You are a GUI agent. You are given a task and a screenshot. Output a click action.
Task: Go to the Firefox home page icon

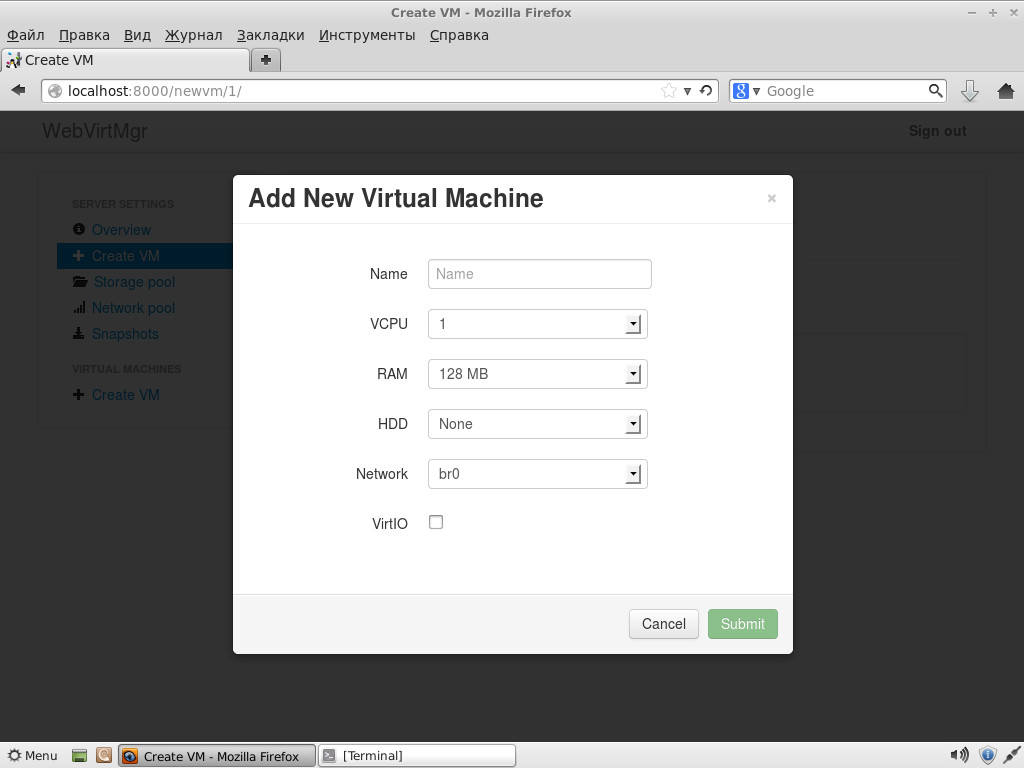point(1006,91)
